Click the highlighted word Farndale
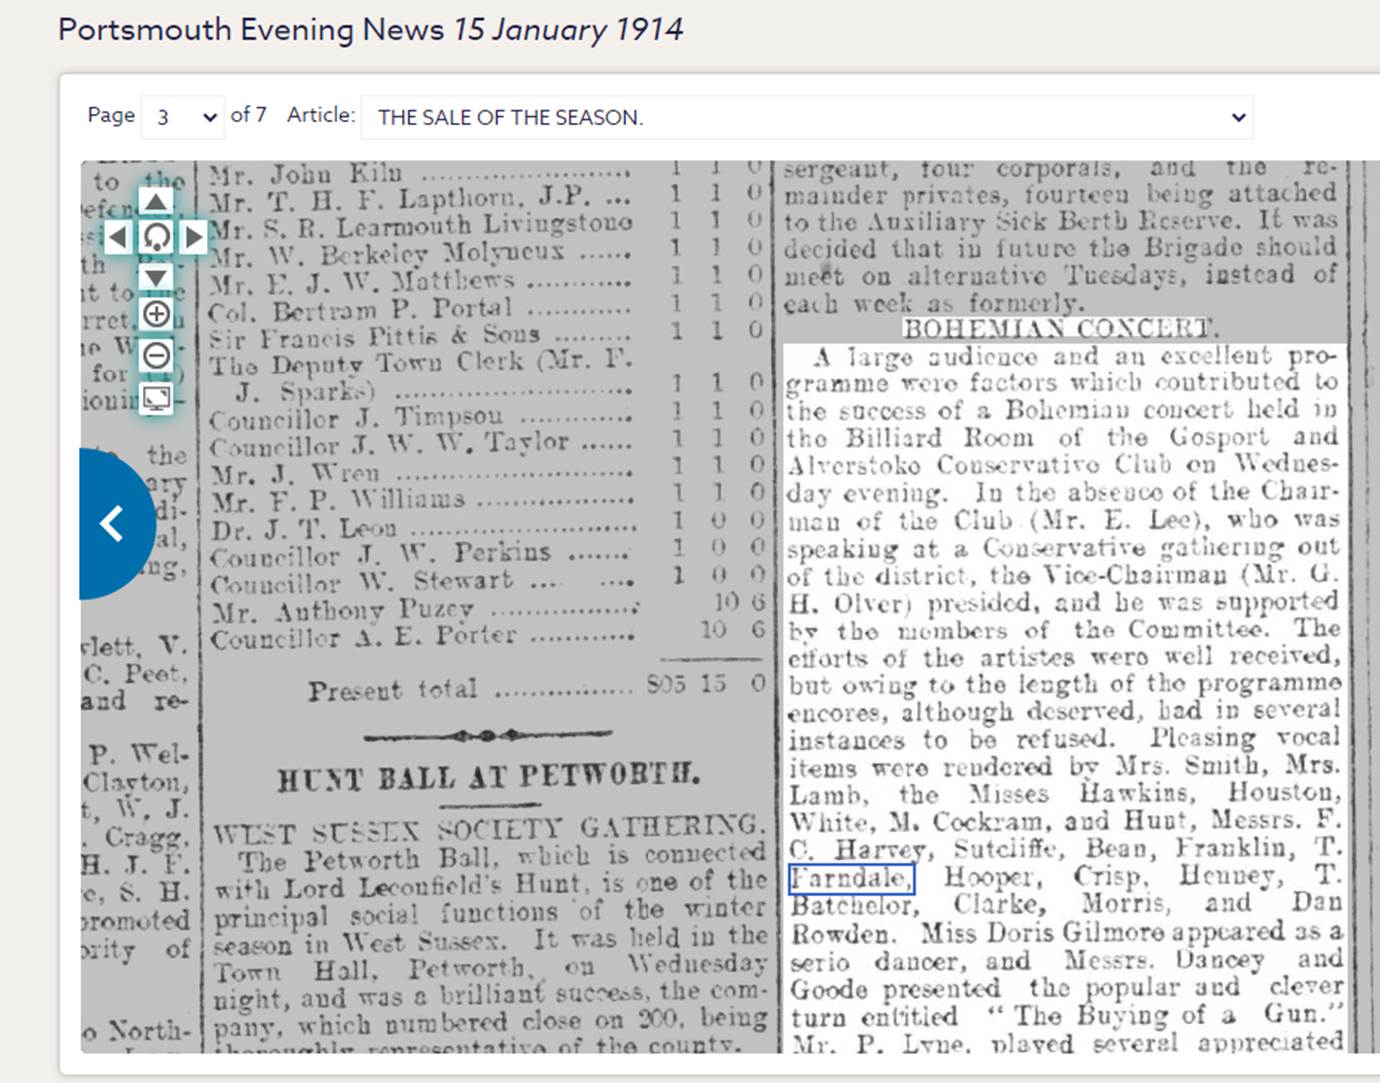This screenshot has height=1083, width=1380. click(851, 878)
